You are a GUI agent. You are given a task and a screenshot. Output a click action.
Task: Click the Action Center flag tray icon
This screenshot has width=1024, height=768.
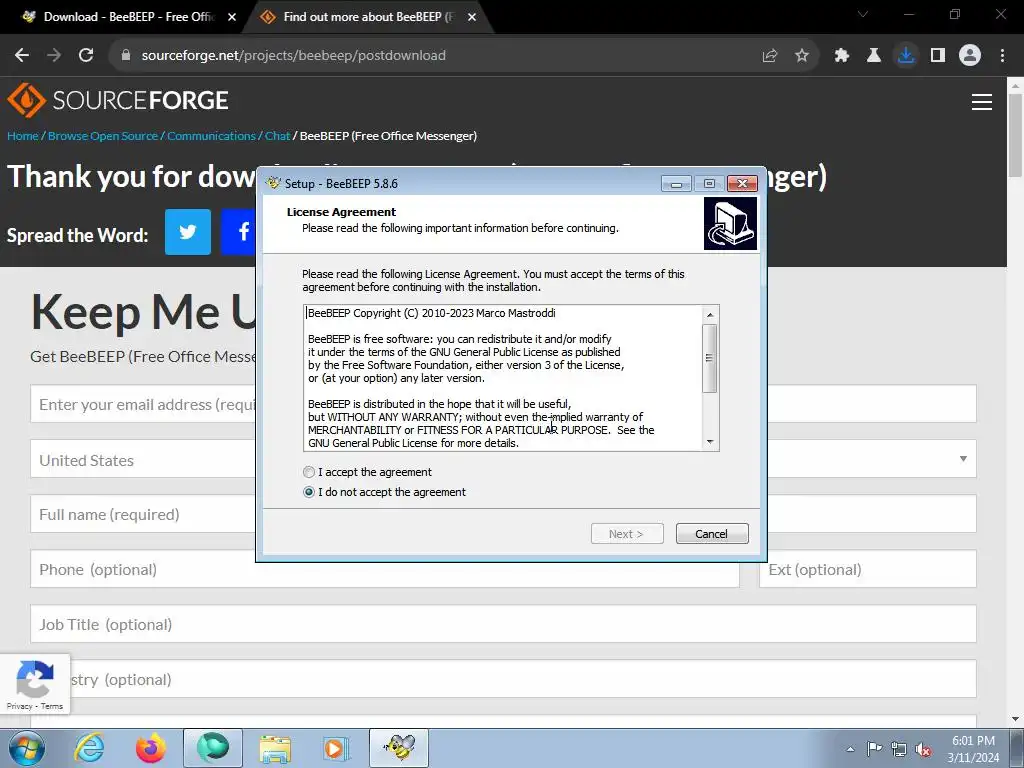tap(874, 749)
